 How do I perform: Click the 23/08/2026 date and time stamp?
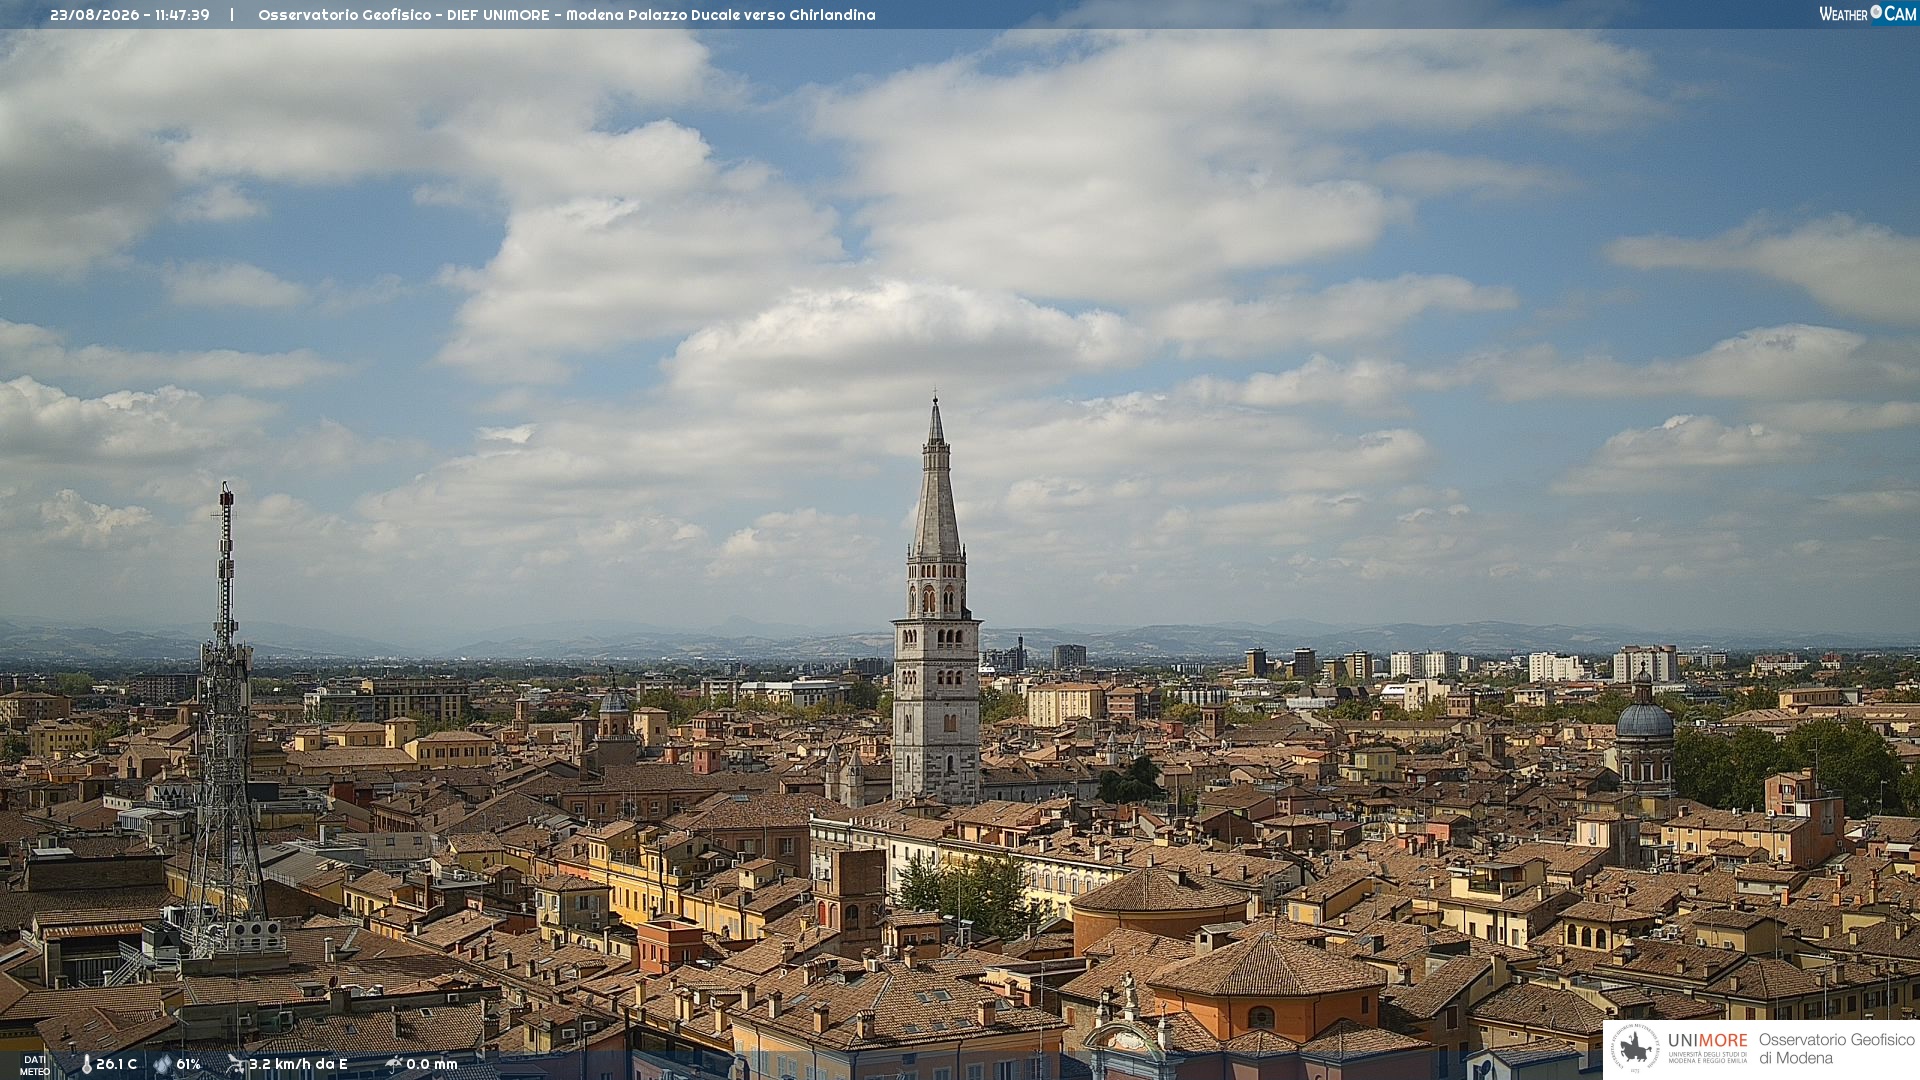point(130,15)
